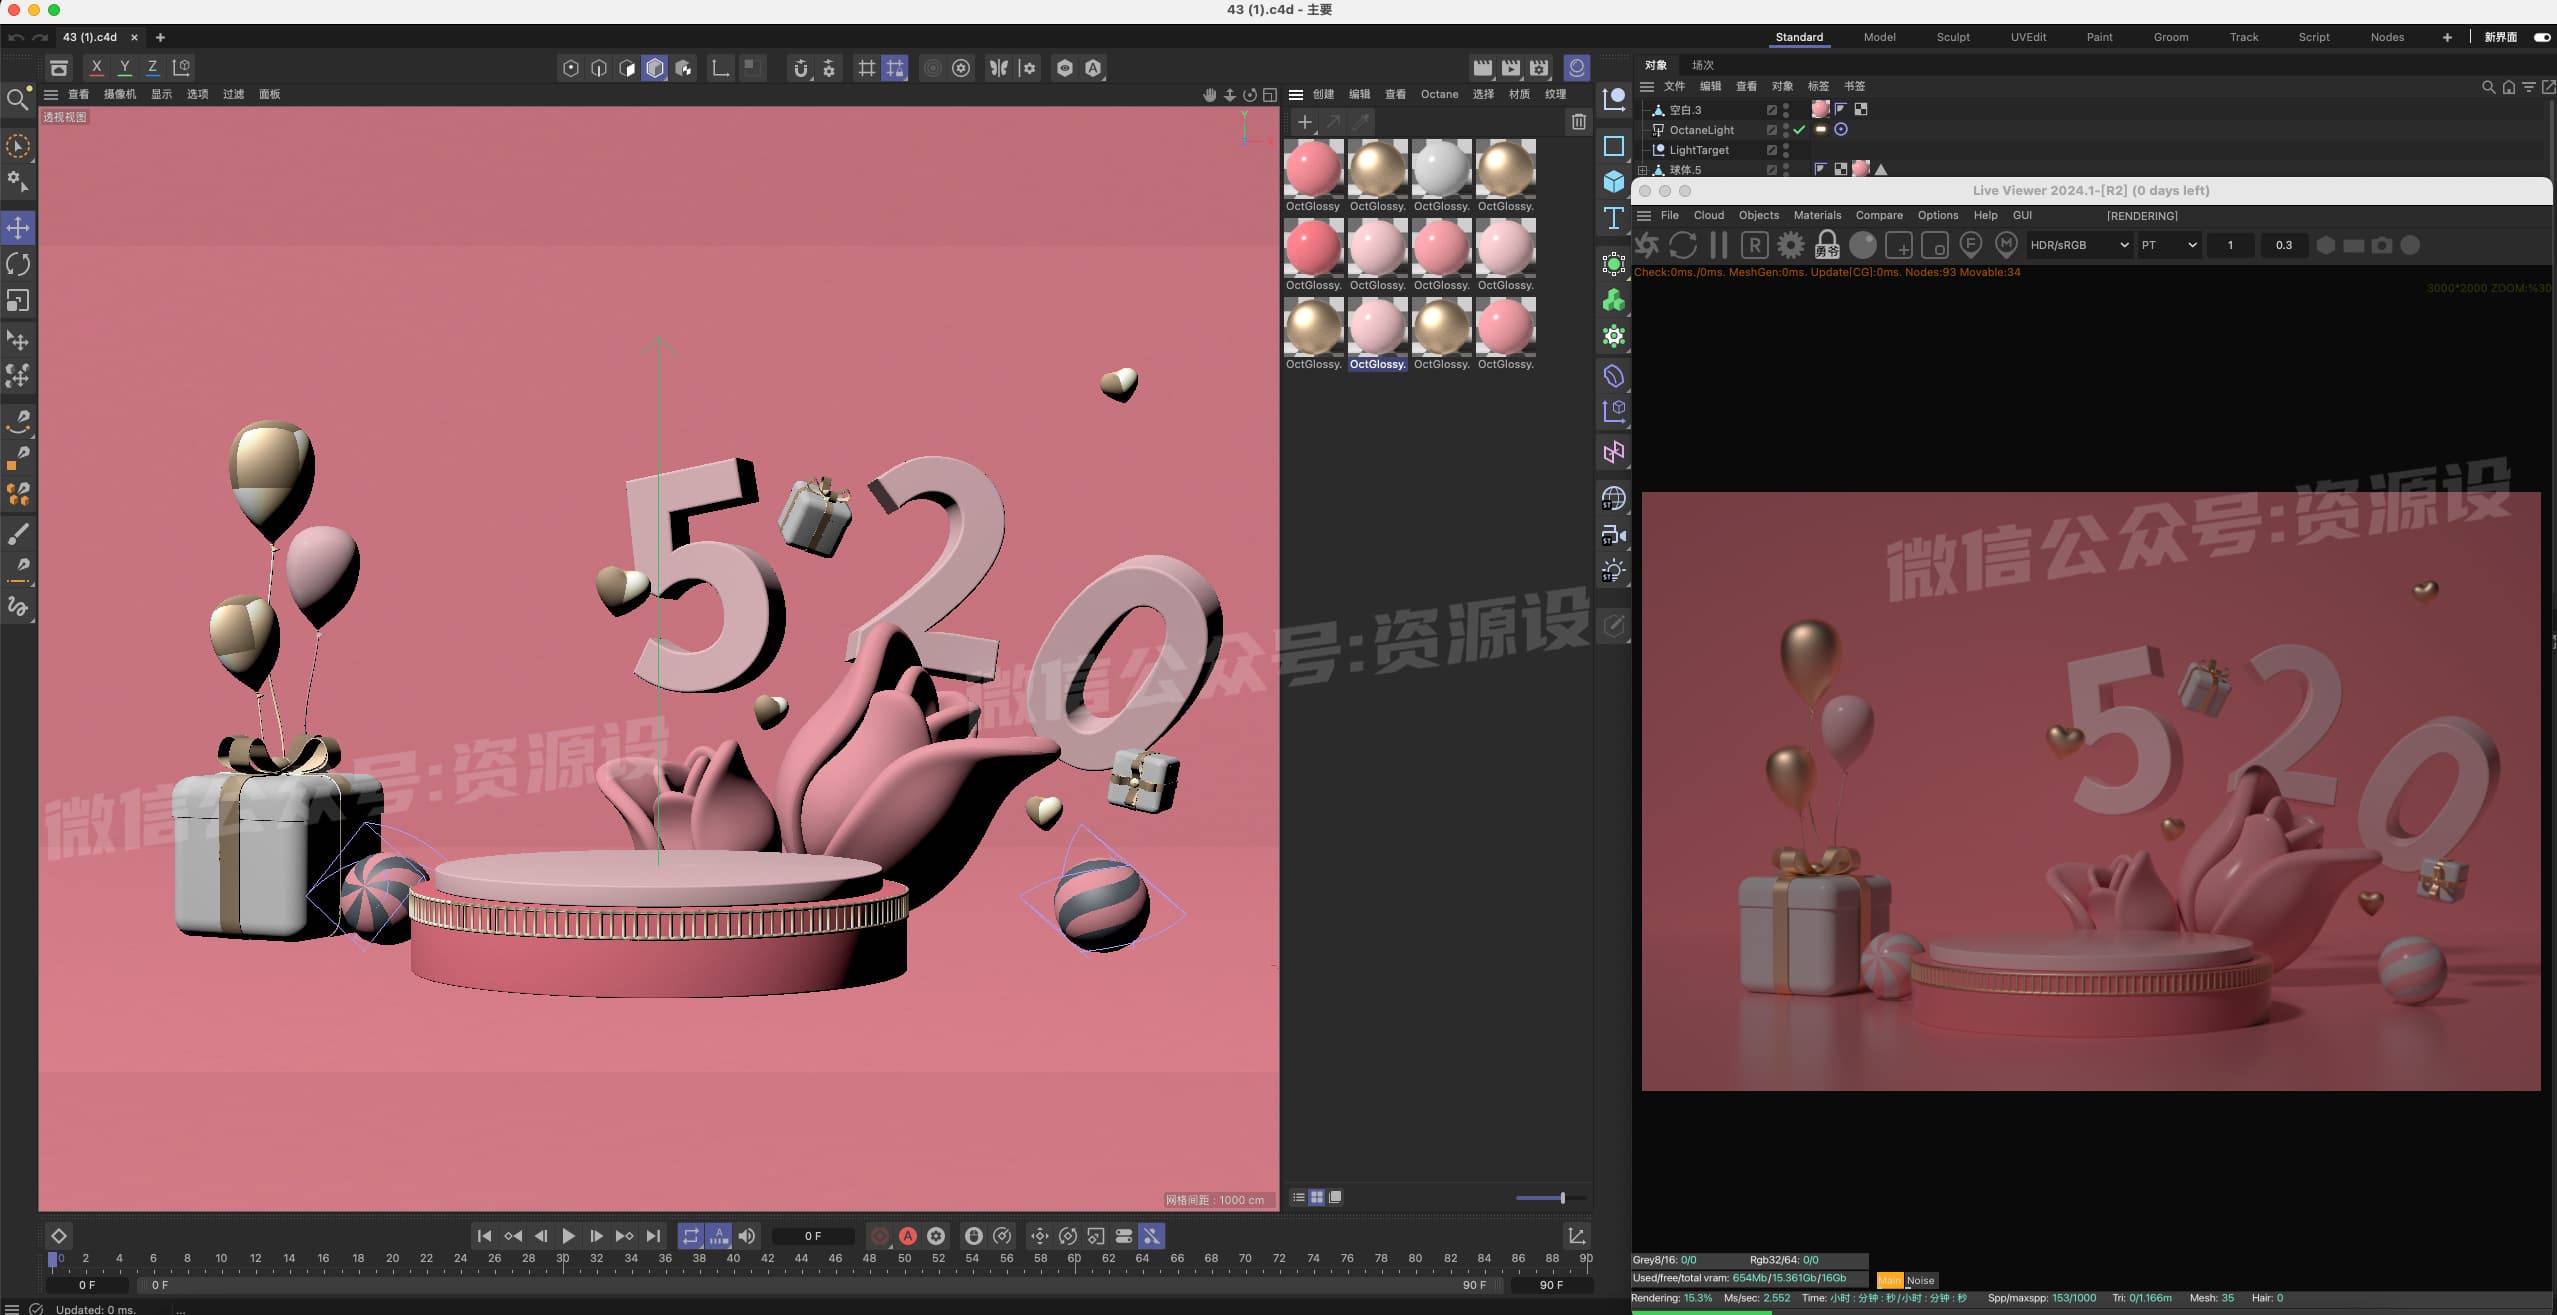
Task: Open the material manager hamburger menu
Action: [x=1295, y=94]
